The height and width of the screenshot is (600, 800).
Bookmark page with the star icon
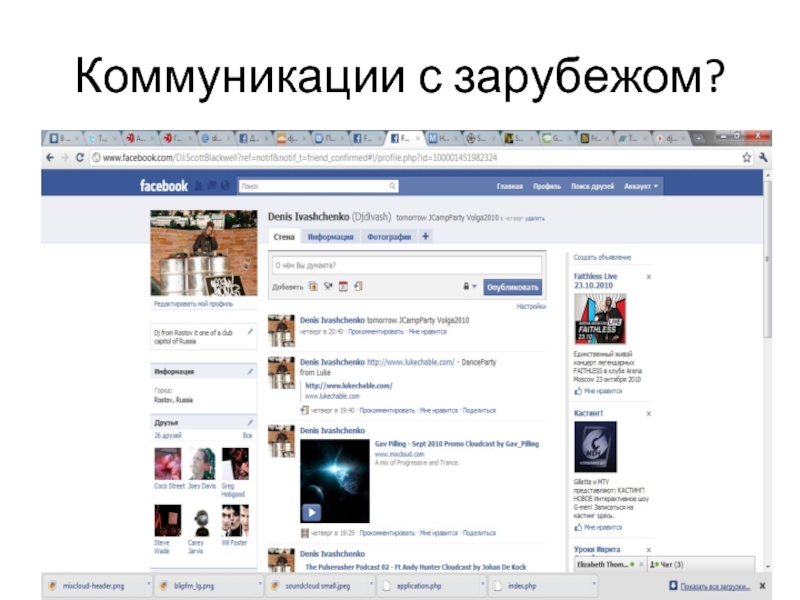[x=746, y=158]
